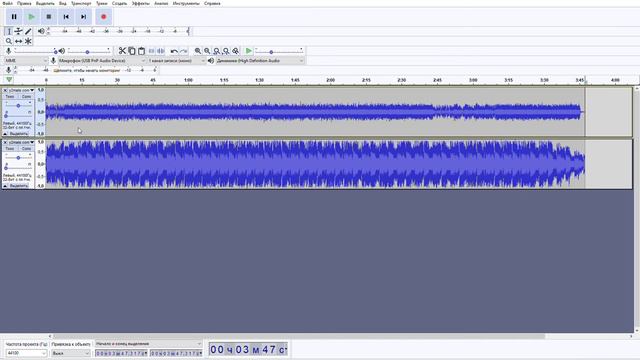
Task: Click the recording volume slider
Action: point(36,51)
